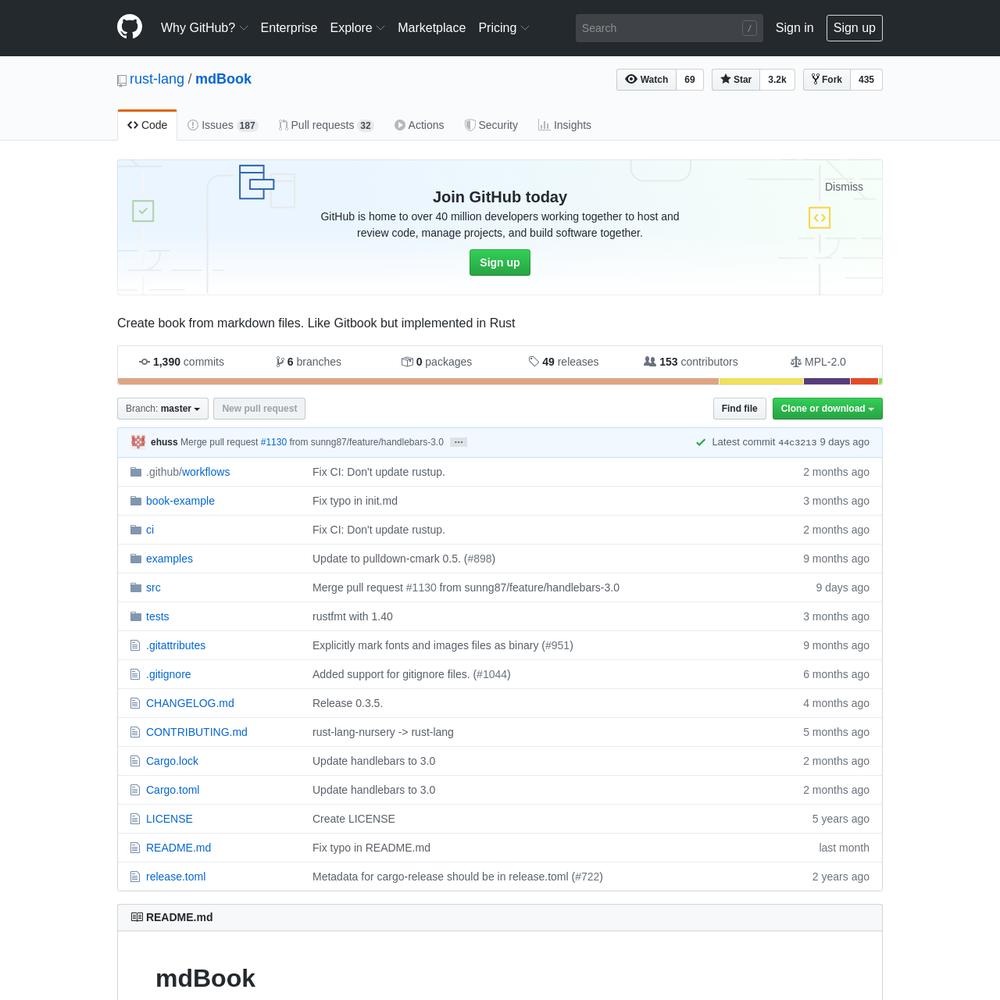
Task: Click the contributors people icon
Action: [x=649, y=362]
